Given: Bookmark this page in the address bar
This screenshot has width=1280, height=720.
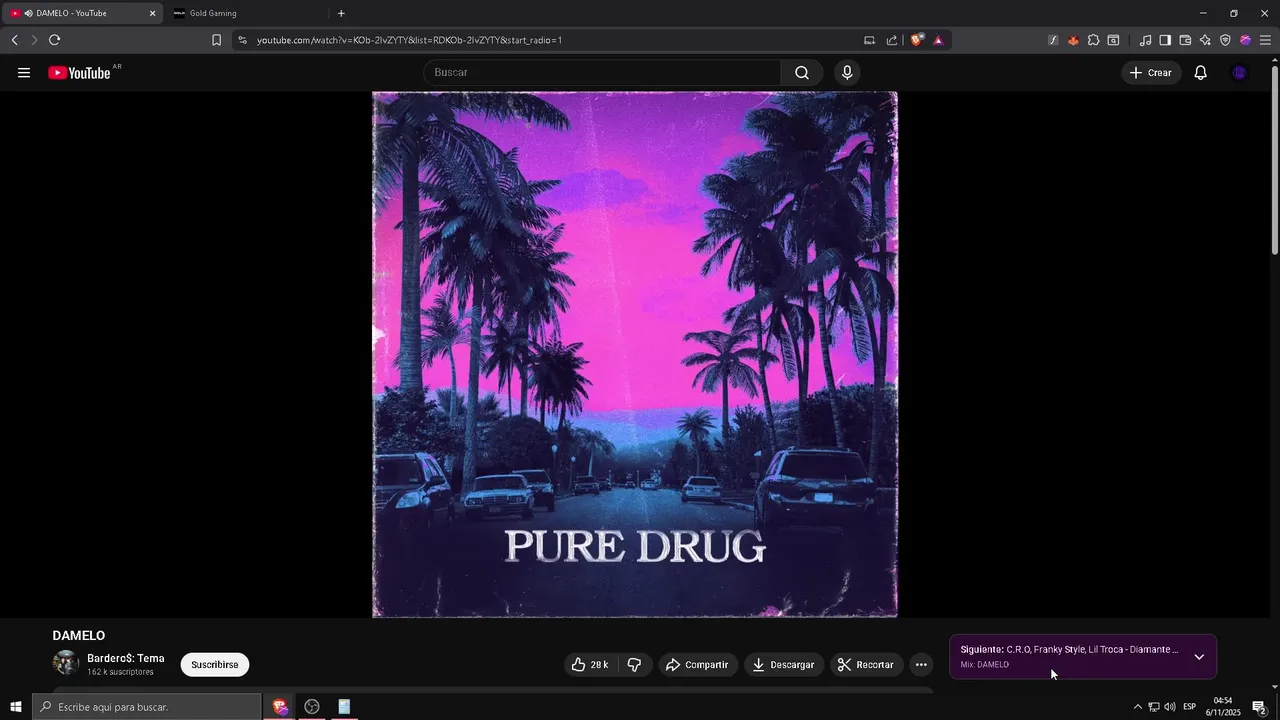Looking at the screenshot, I should pos(216,40).
